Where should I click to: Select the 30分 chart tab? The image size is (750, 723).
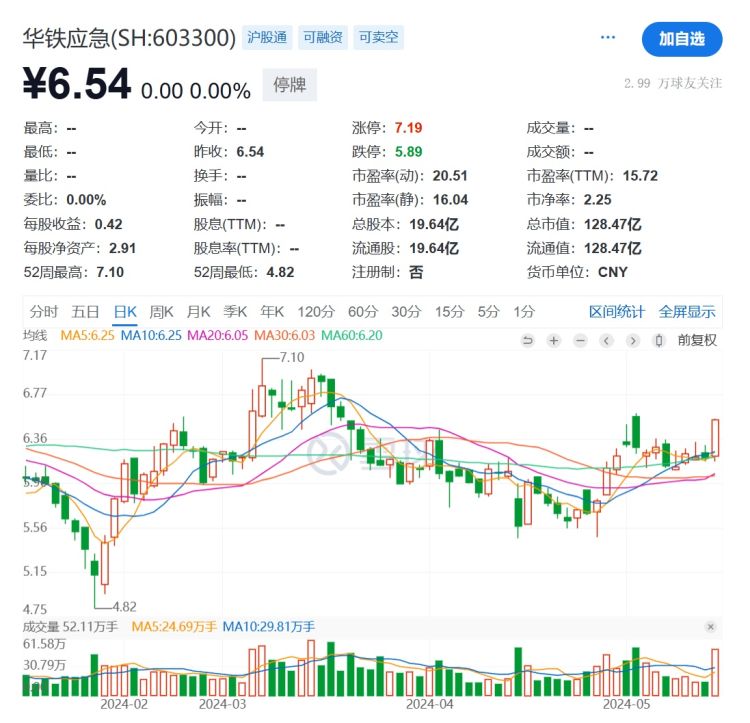[406, 312]
